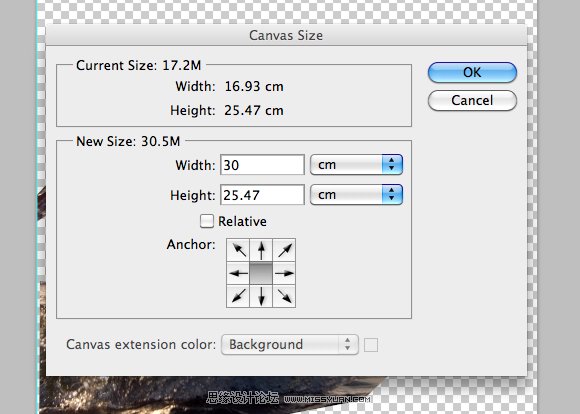The height and width of the screenshot is (414, 580).
Task: Click the Width input field showing 30
Action: [262, 165]
